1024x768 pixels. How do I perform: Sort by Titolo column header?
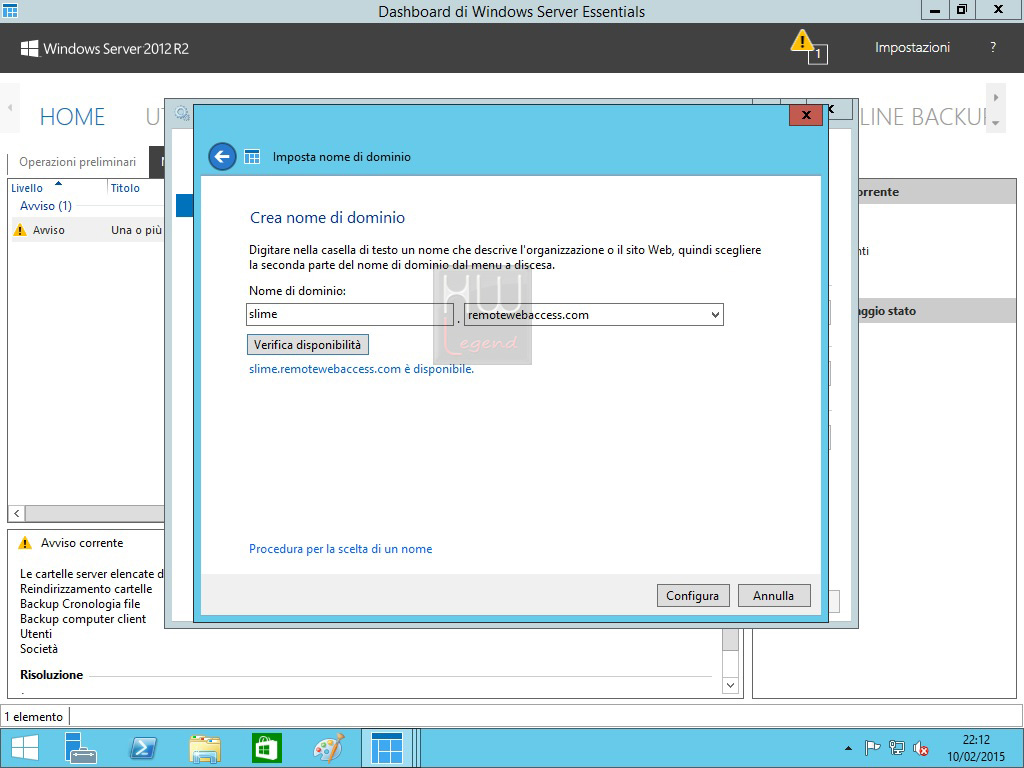125,188
